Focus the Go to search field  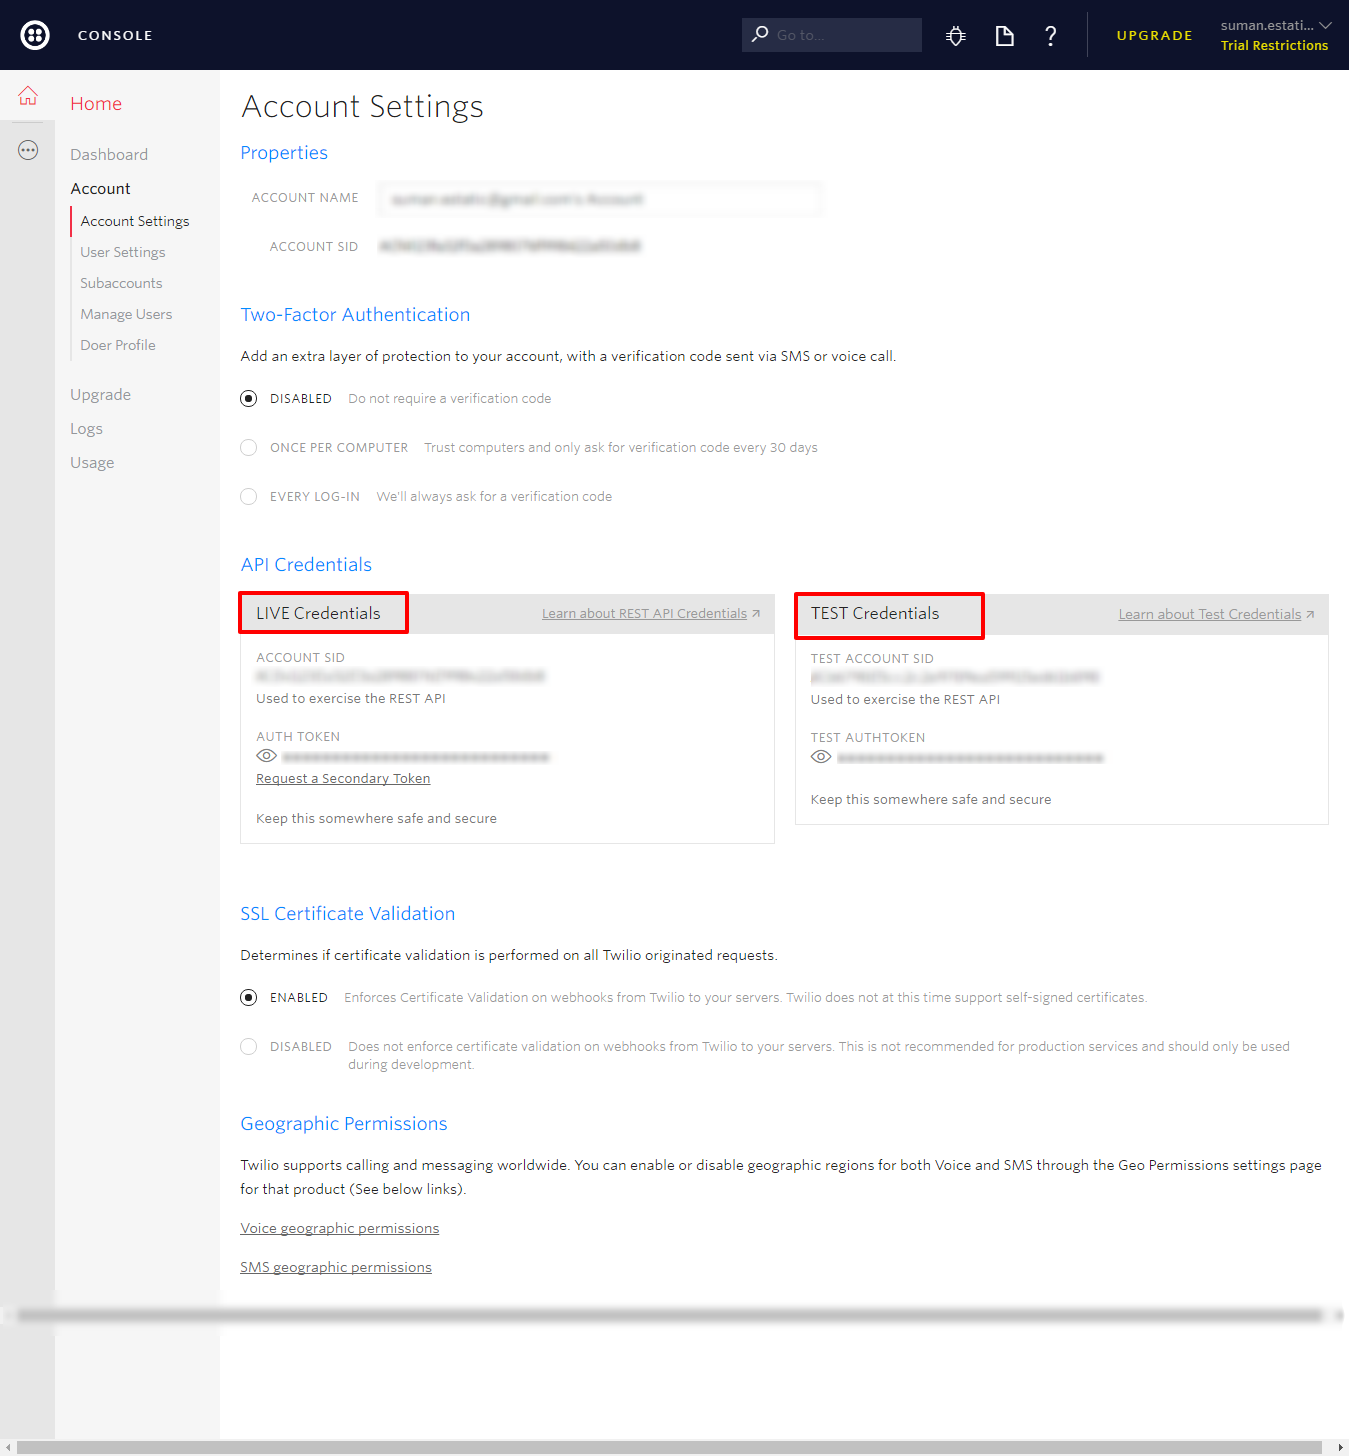pos(832,35)
